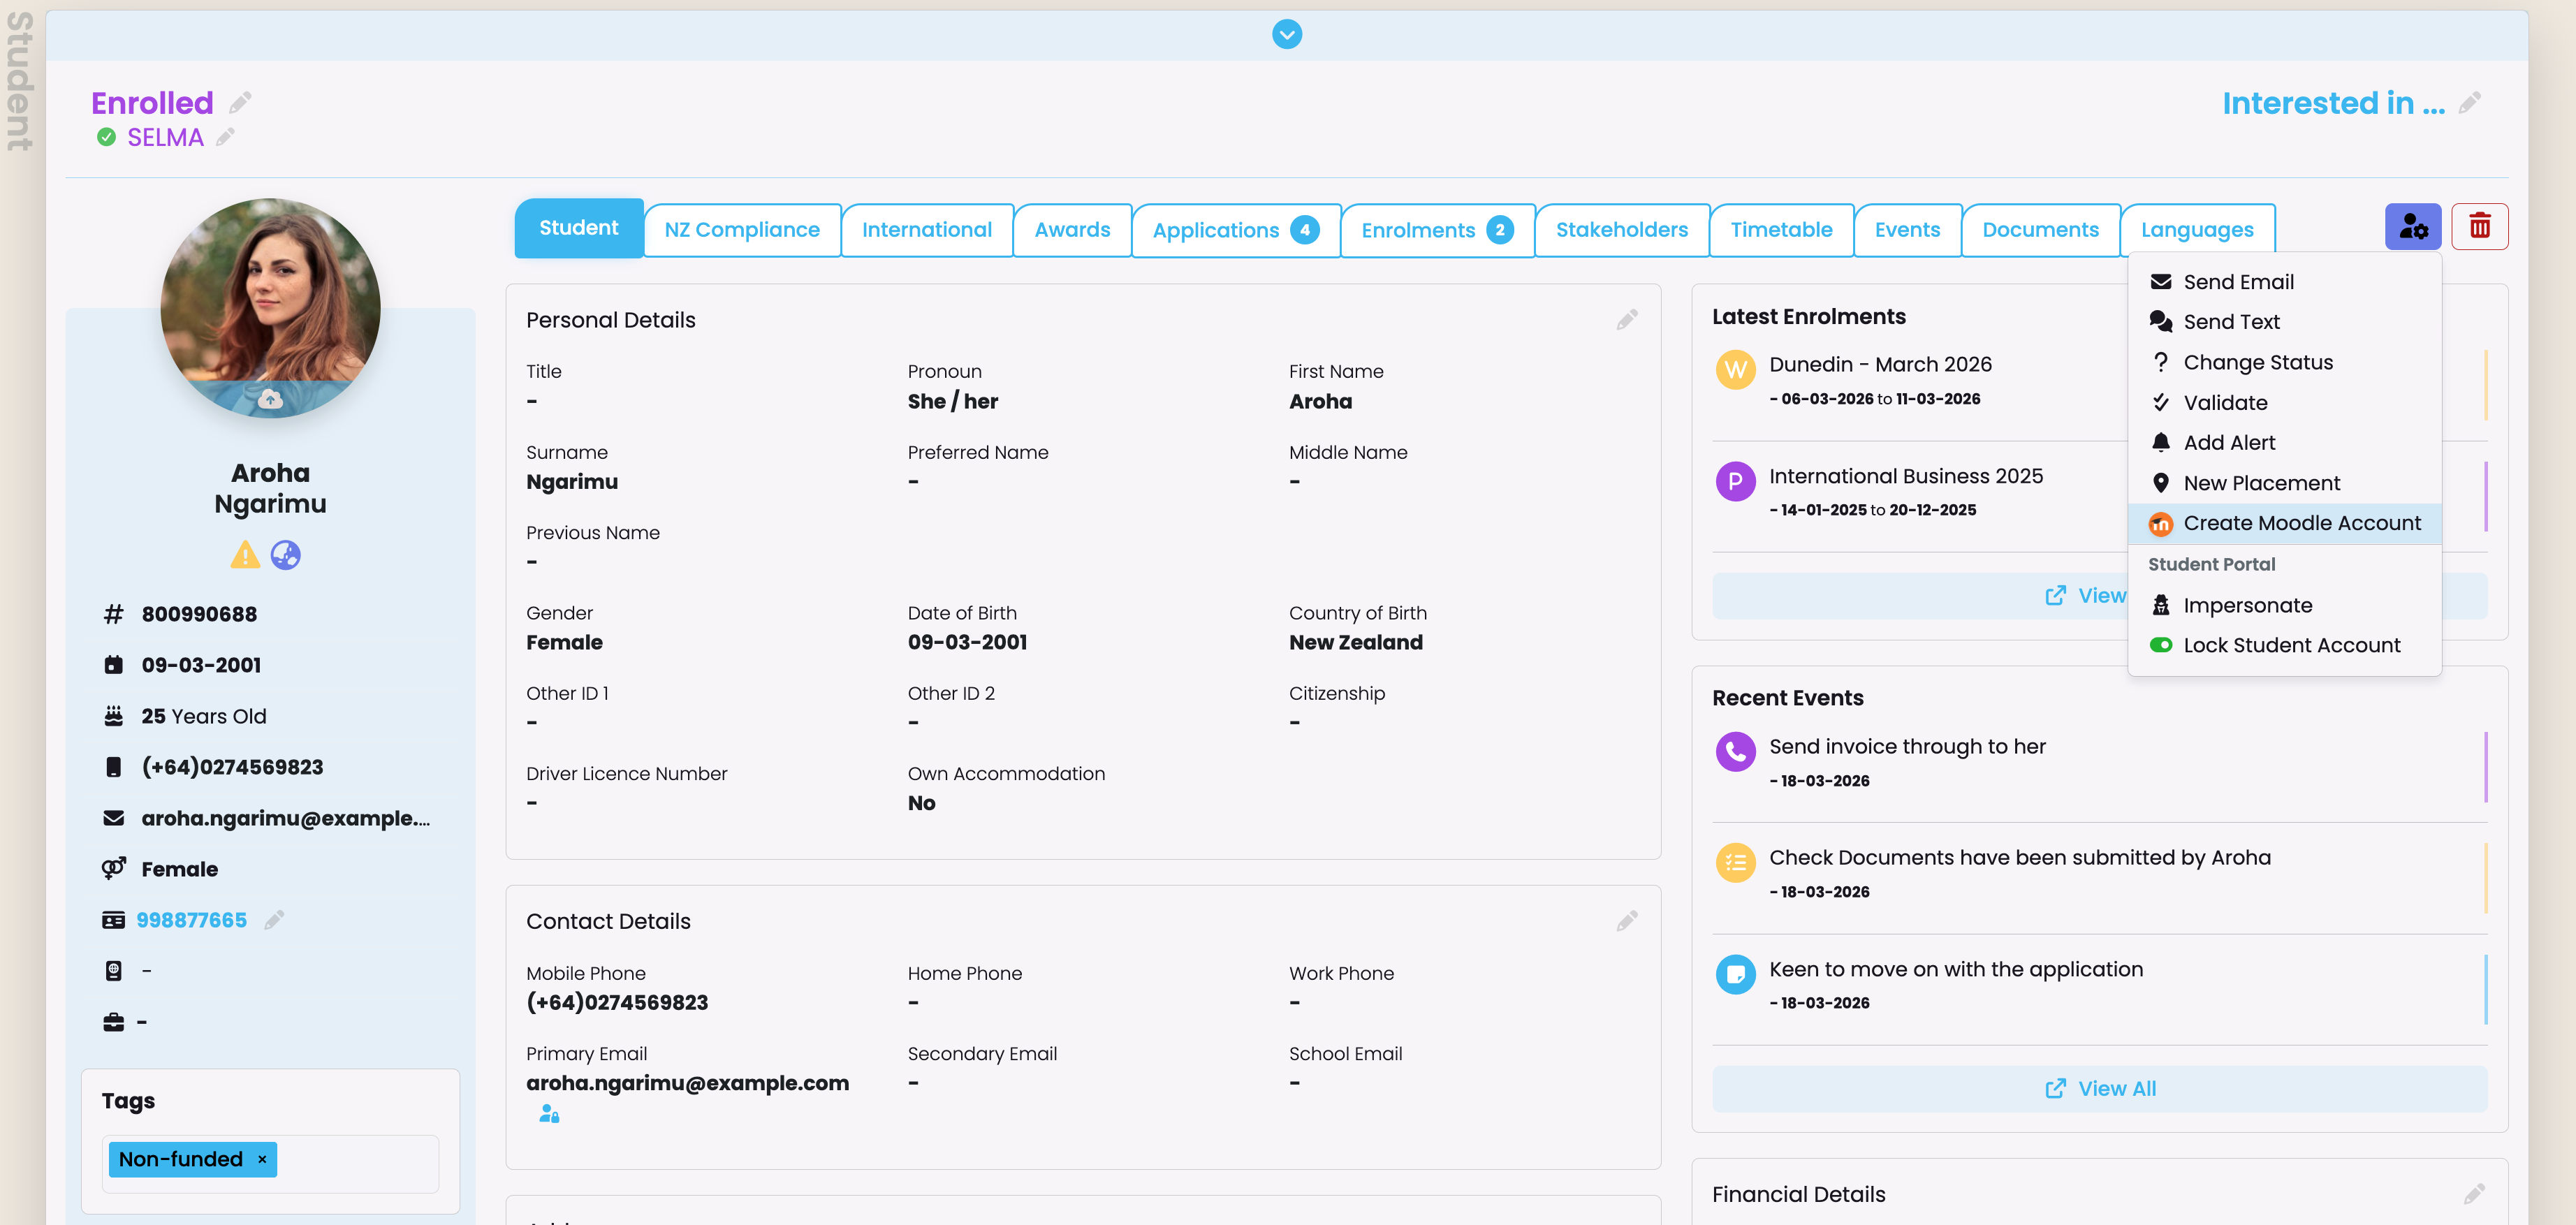This screenshot has height=1225, width=2576.
Task: Edit Contact Details with pencil icon
Action: click(x=1626, y=921)
